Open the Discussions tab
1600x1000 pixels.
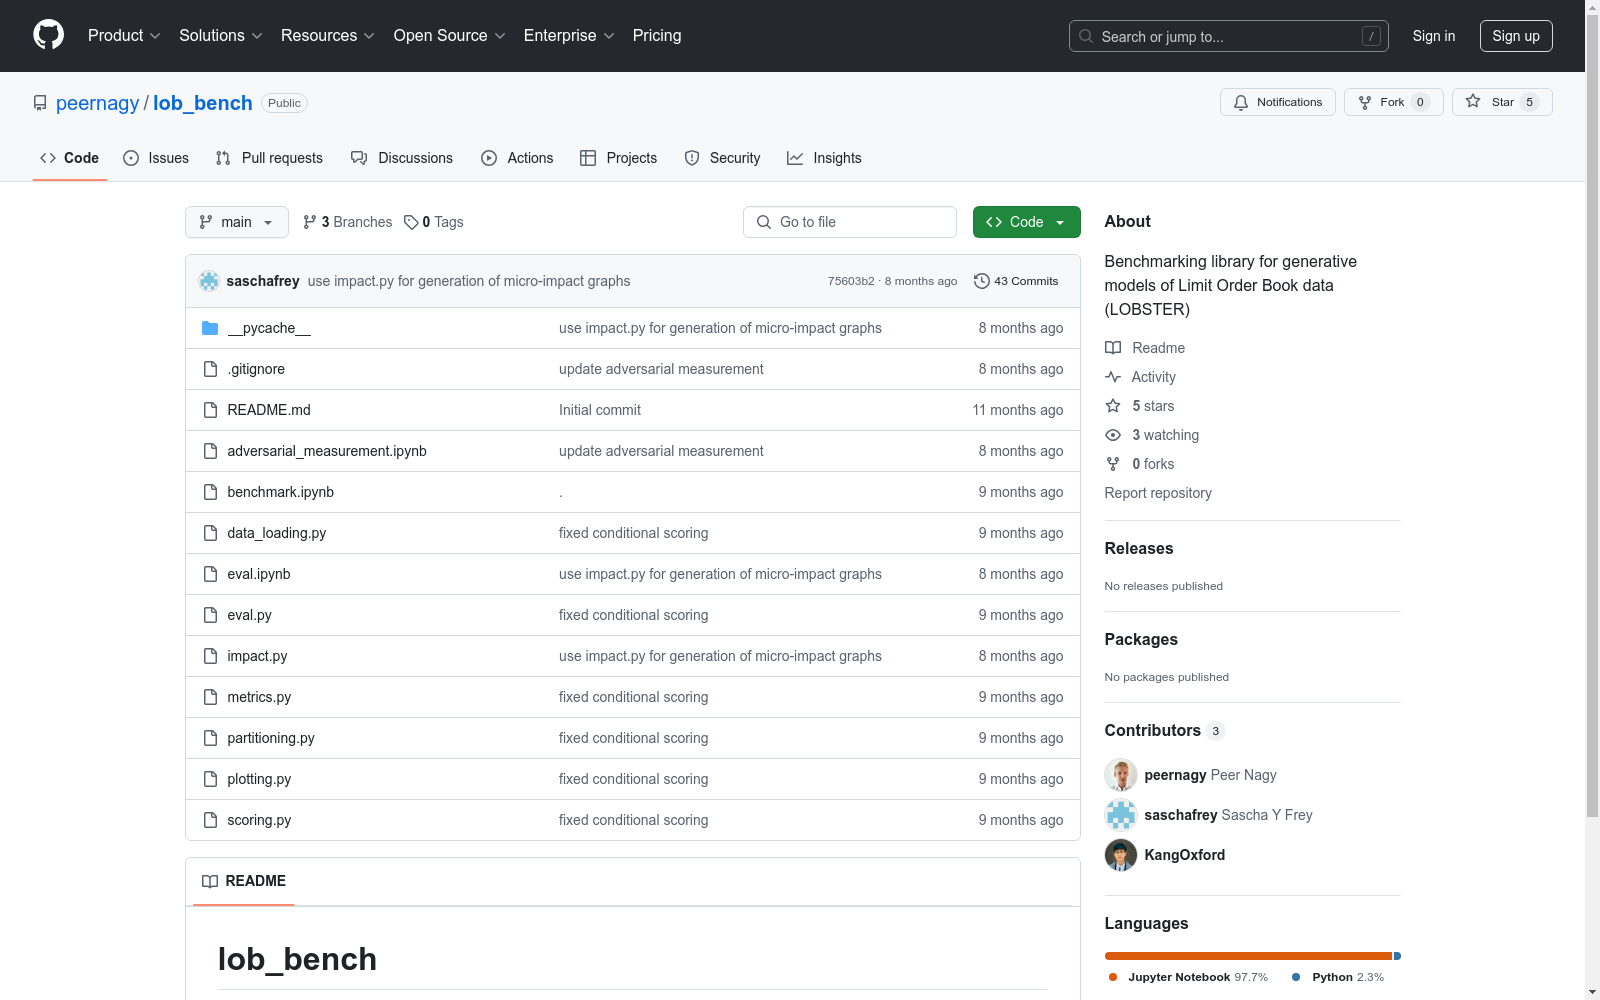coord(402,158)
